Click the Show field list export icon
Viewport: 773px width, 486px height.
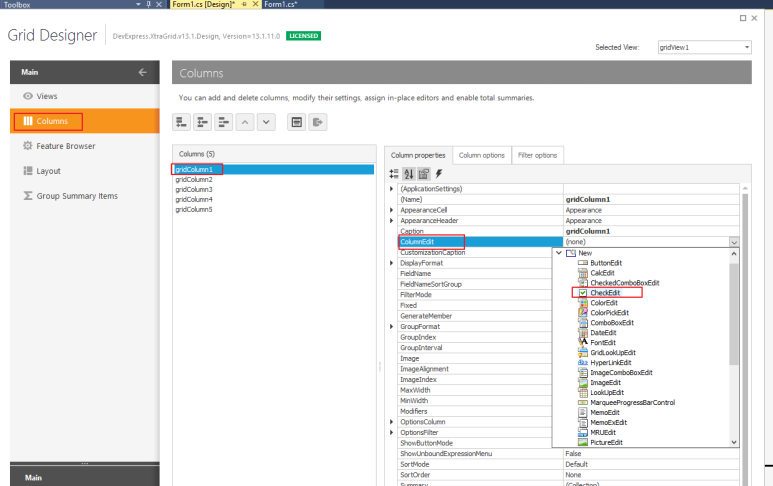(x=318, y=122)
